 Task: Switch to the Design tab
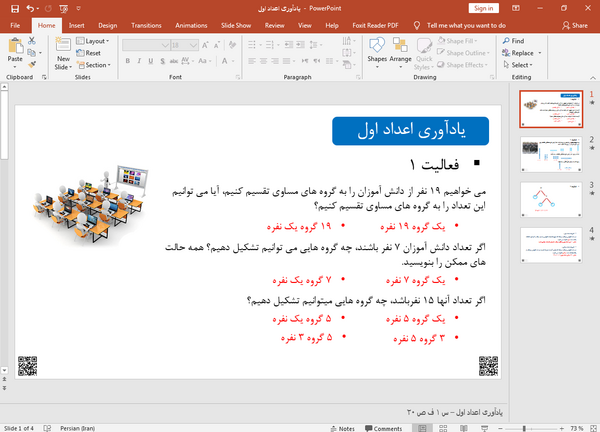[108, 25]
